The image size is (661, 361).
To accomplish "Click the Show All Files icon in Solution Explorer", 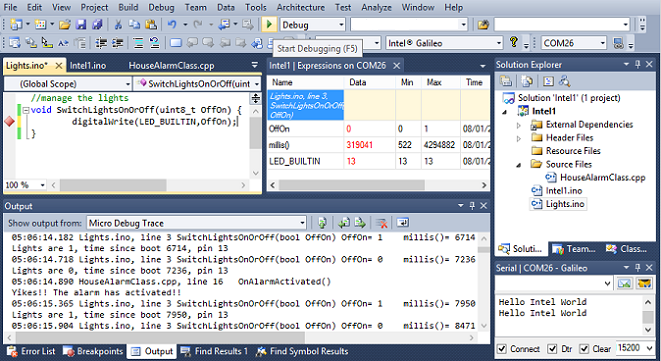I will tap(527, 81).
